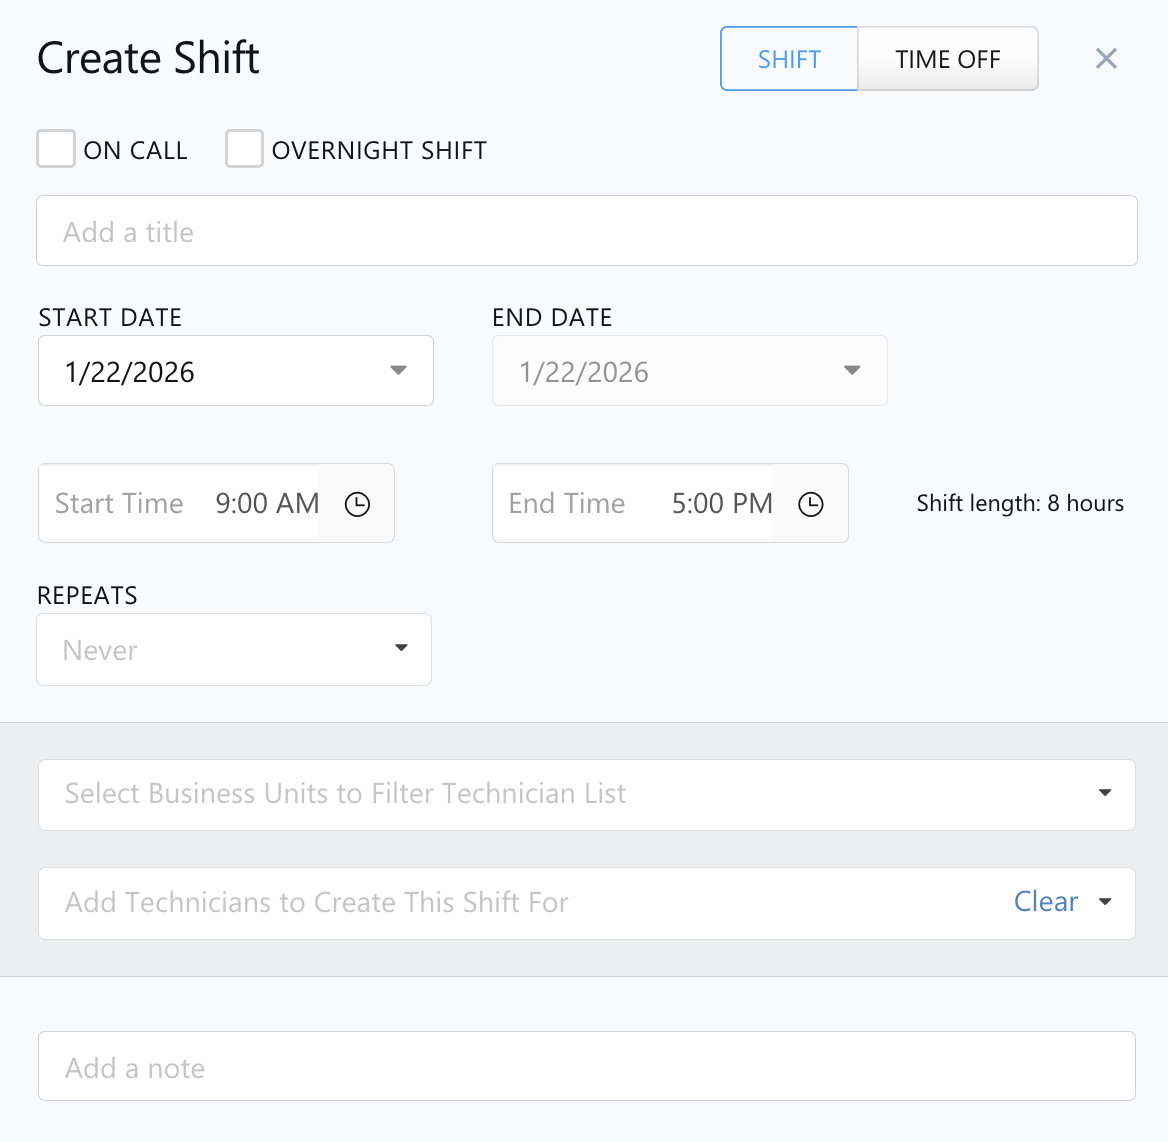Expand the Start Date dropdown arrow
This screenshot has height=1142, width=1168.
click(398, 371)
